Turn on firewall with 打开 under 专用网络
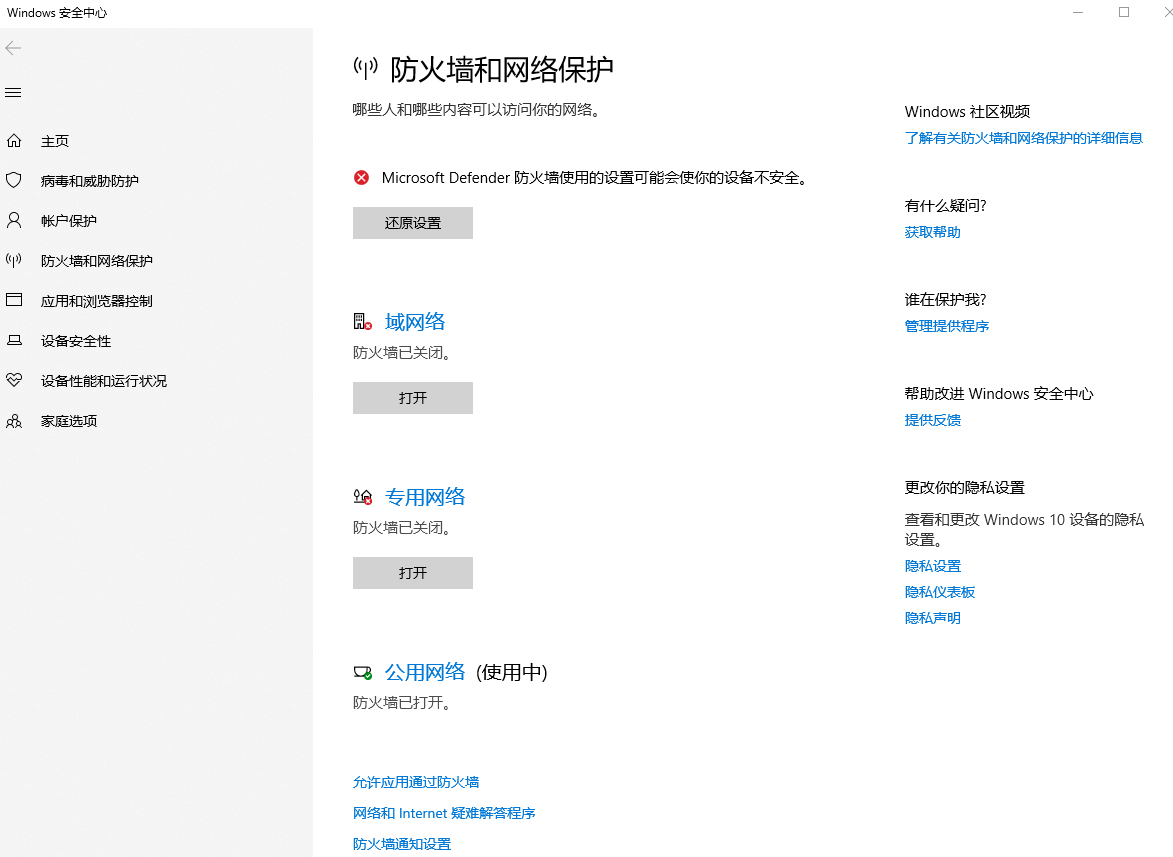The image size is (1173, 857). coord(413,573)
